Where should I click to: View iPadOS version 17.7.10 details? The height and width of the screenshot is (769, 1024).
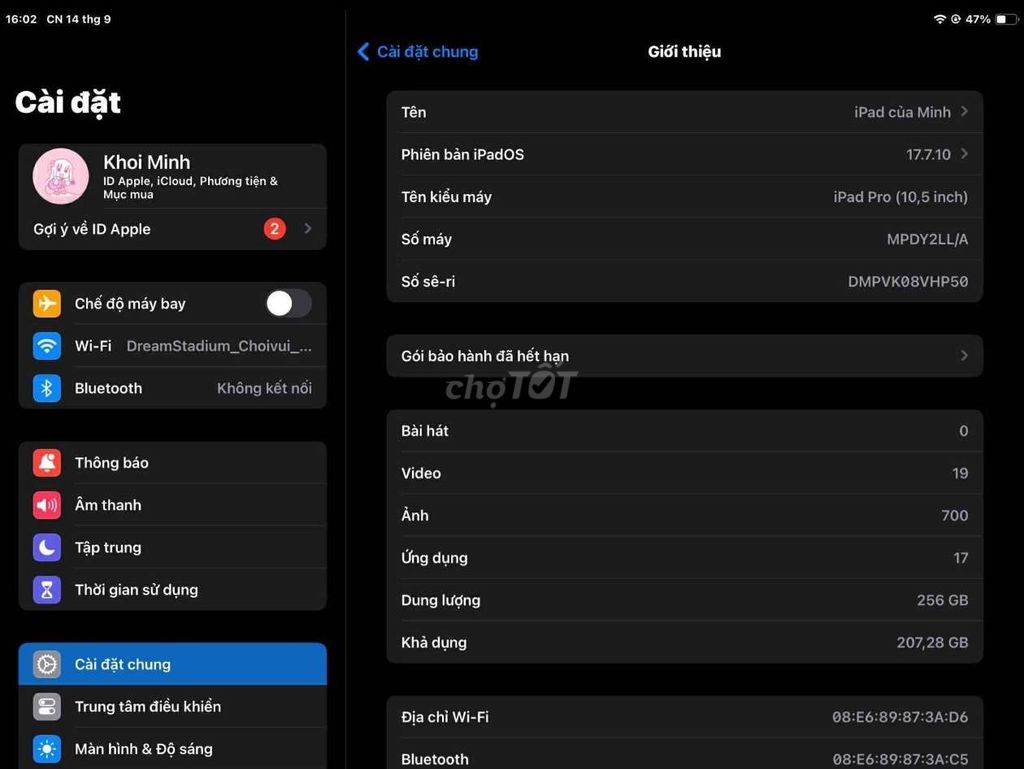click(x=684, y=154)
